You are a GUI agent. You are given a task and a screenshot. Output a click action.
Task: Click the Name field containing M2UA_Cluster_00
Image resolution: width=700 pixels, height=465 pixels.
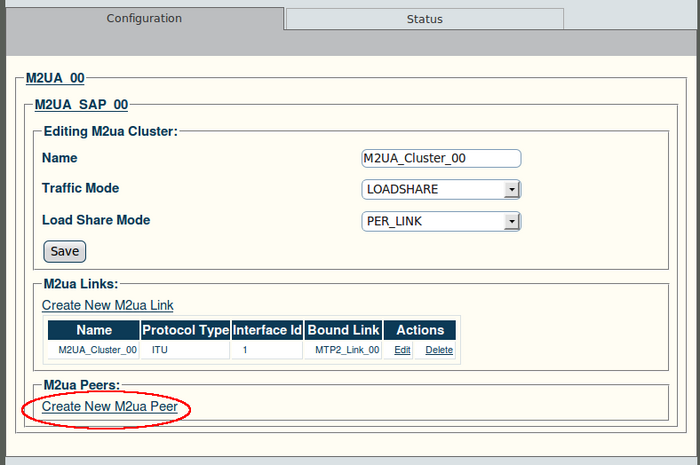click(x=441, y=158)
